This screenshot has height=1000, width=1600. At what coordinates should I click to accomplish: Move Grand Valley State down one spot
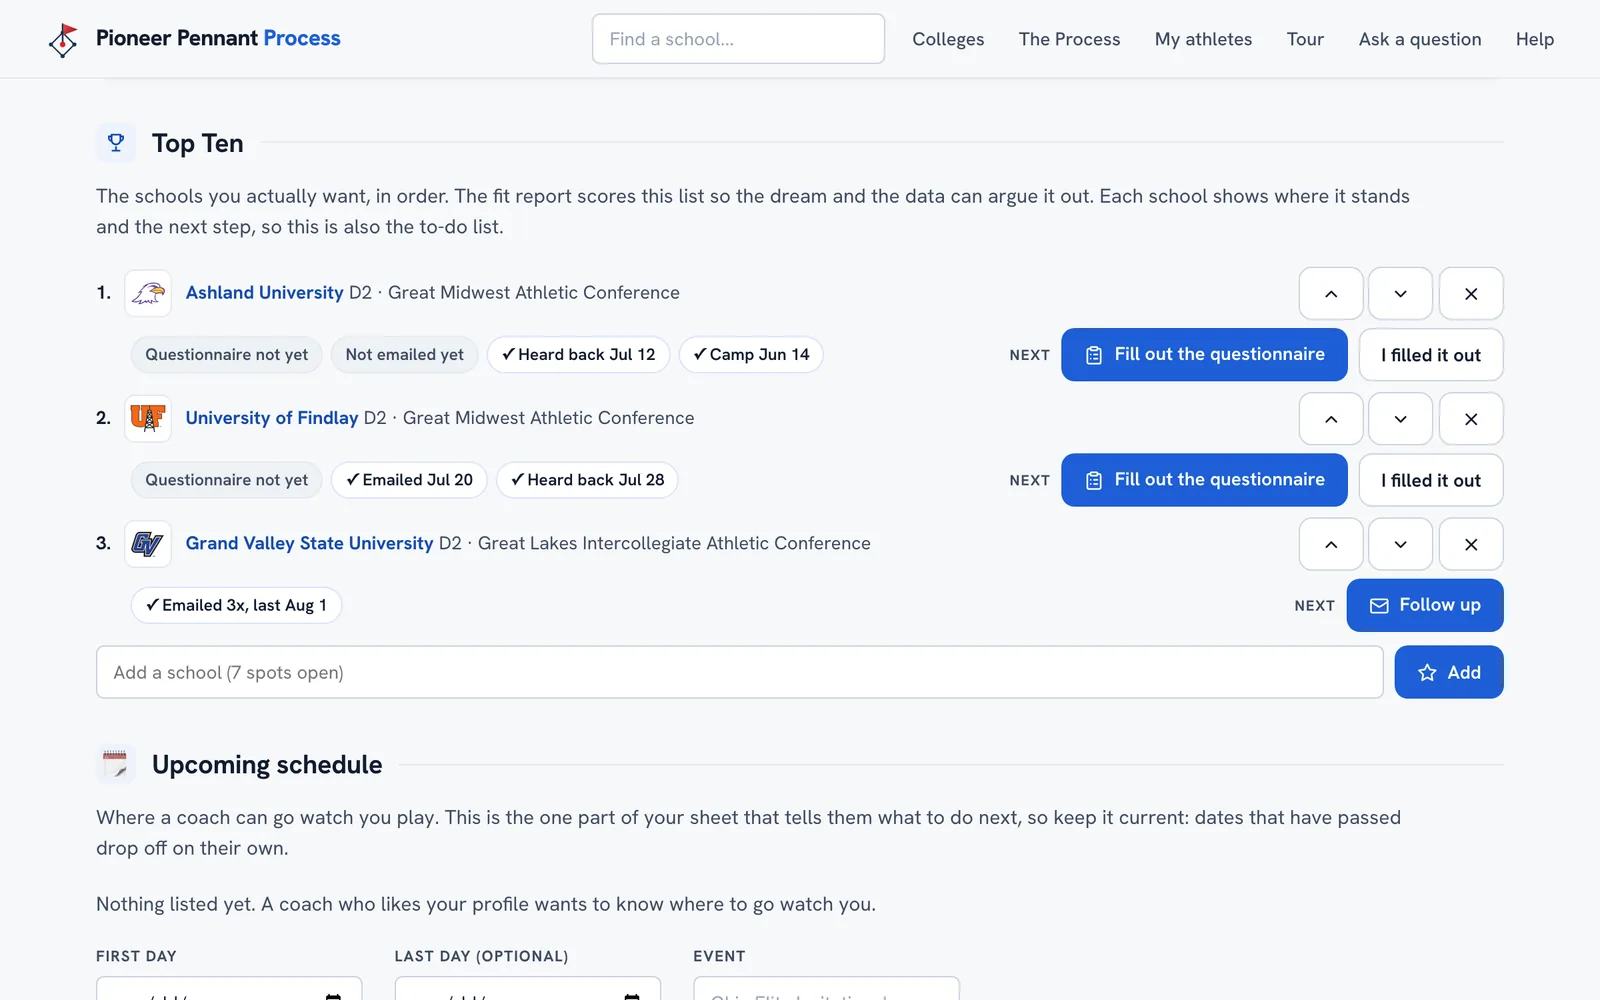[1400, 544]
